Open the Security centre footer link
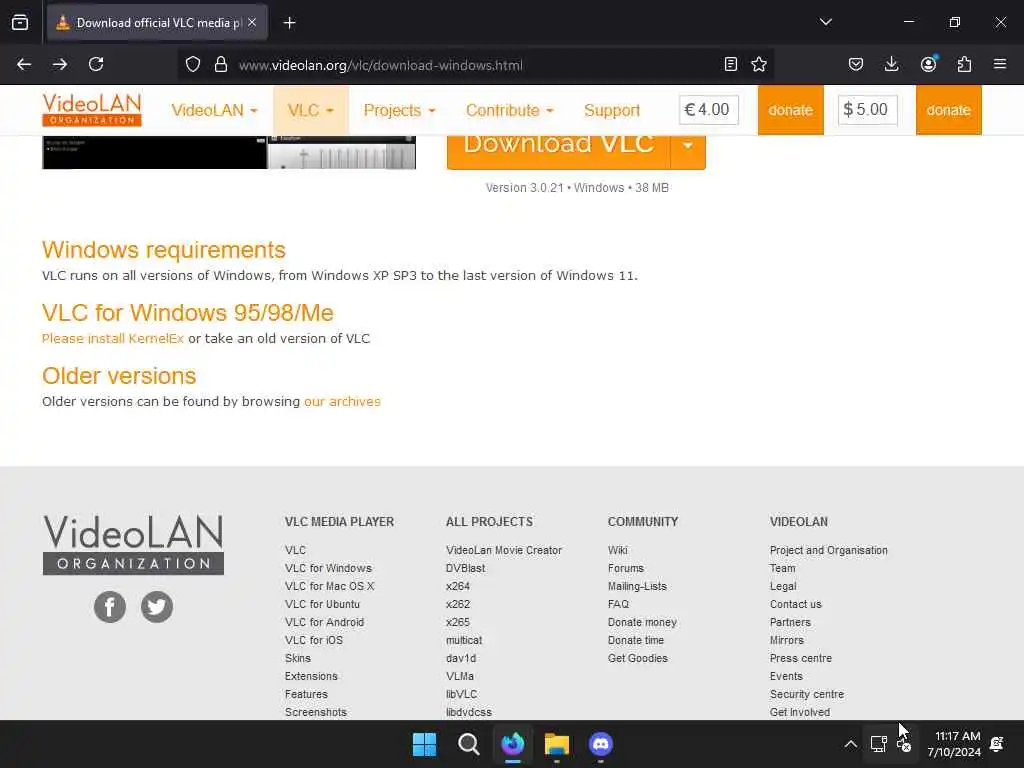Viewport: 1024px width, 768px height. [x=807, y=694]
